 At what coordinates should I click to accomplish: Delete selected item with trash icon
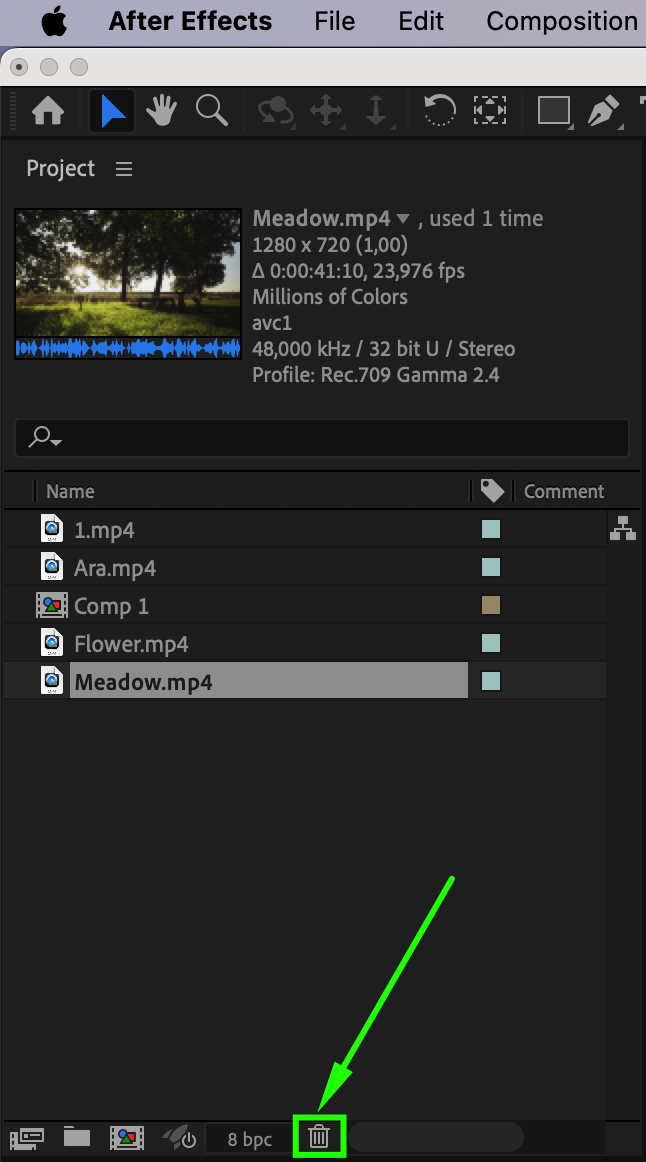click(319, 1136)
